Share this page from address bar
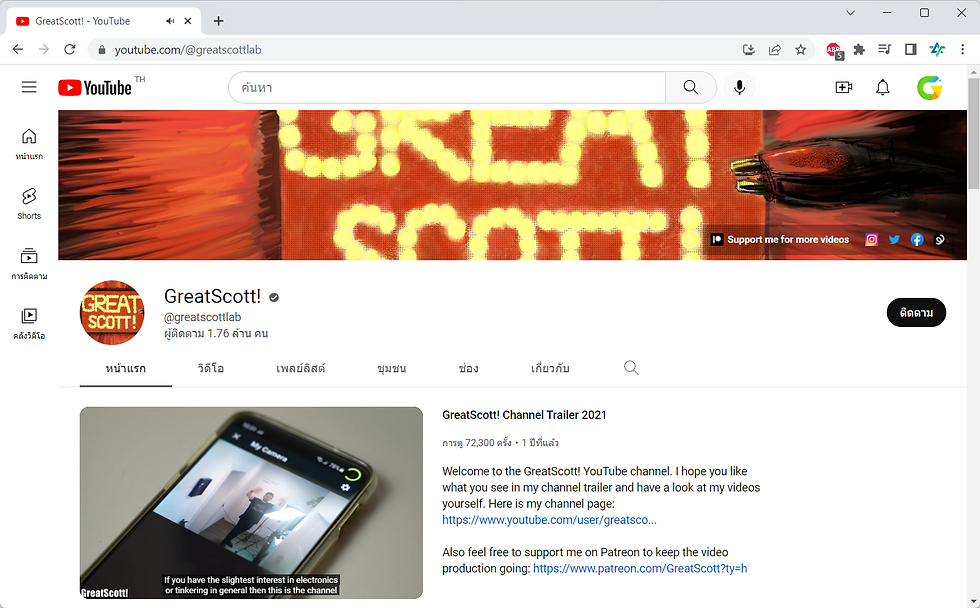This screenshot has width=980, height=608. coord(775,49)
